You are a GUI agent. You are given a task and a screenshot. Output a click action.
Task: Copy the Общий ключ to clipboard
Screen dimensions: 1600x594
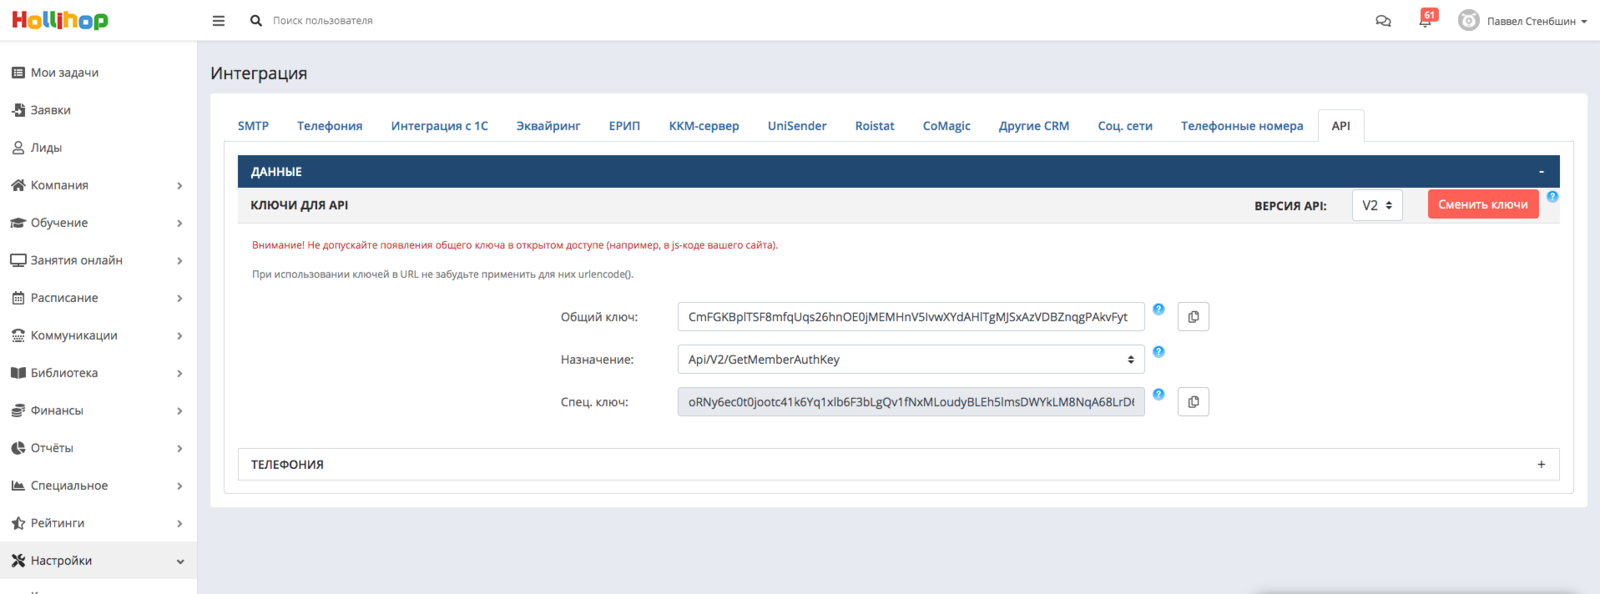[x=1193, y=317]
